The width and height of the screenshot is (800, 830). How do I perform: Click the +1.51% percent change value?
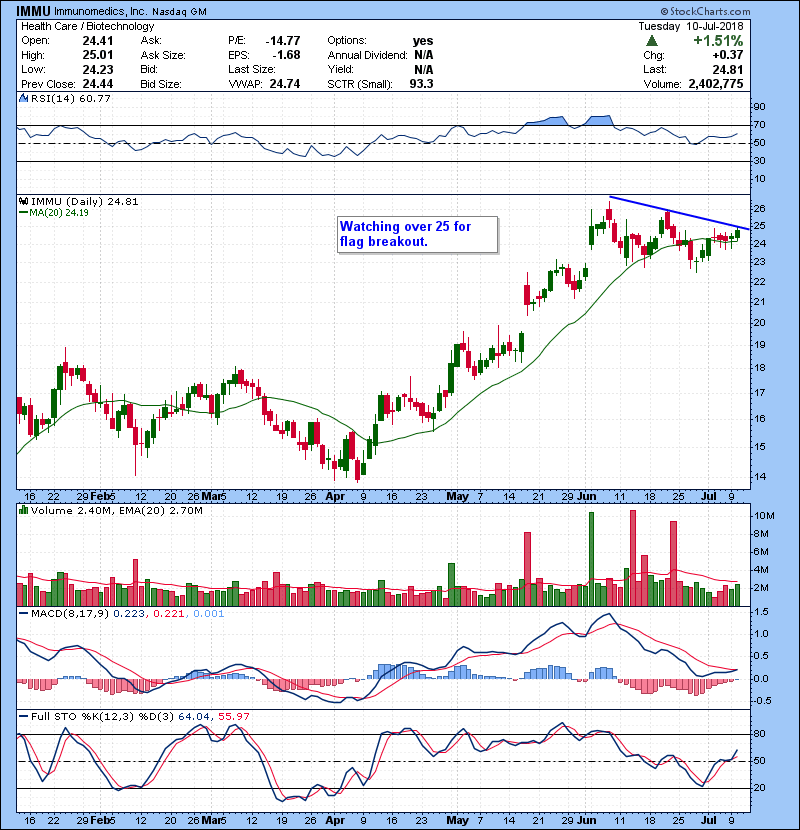(718, 41)
